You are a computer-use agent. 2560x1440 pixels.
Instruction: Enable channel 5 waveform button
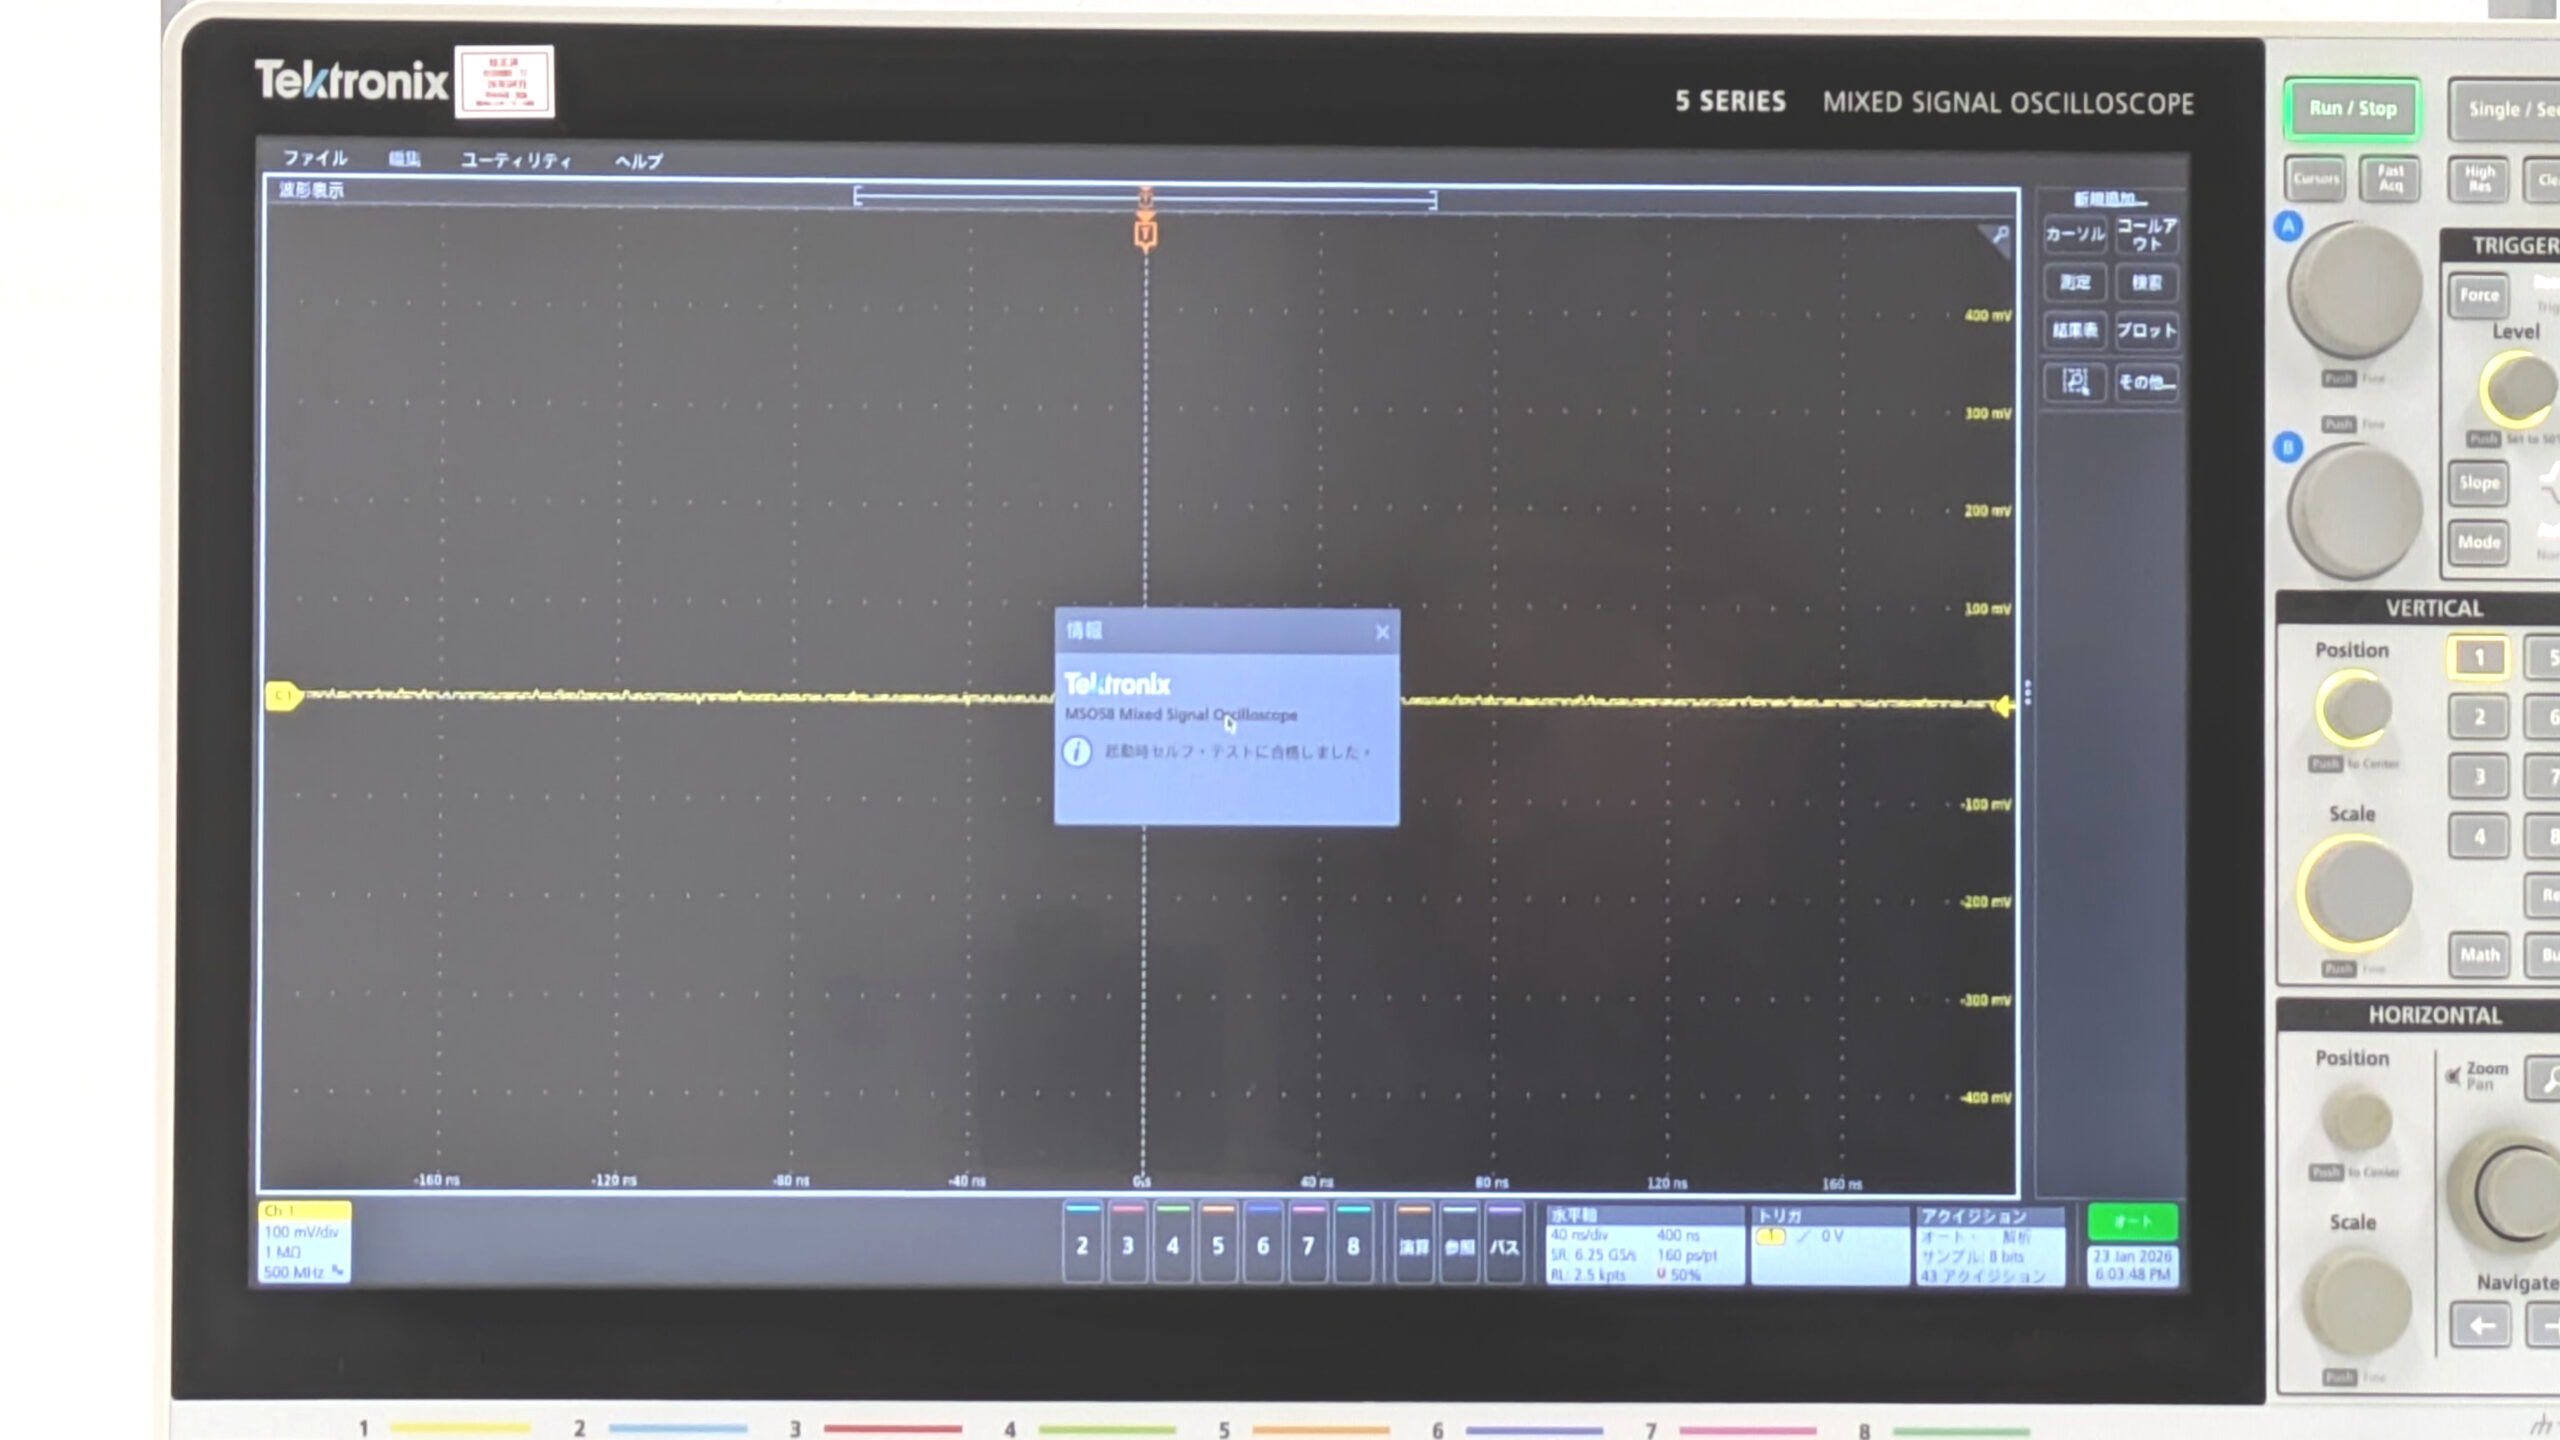1218,1245
